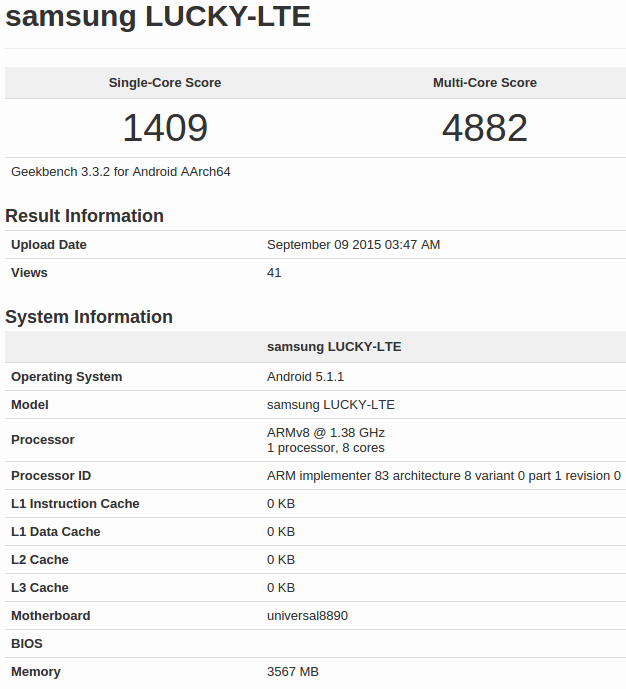Select the Operating System label
This screenshot has height=689, width=626.
pos(66,377)
